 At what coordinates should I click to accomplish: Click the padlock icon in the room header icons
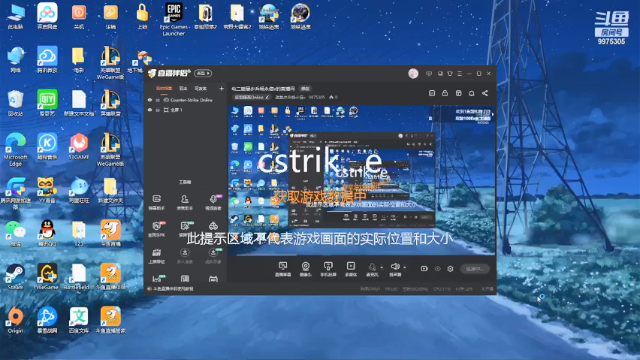pos(445,93)
